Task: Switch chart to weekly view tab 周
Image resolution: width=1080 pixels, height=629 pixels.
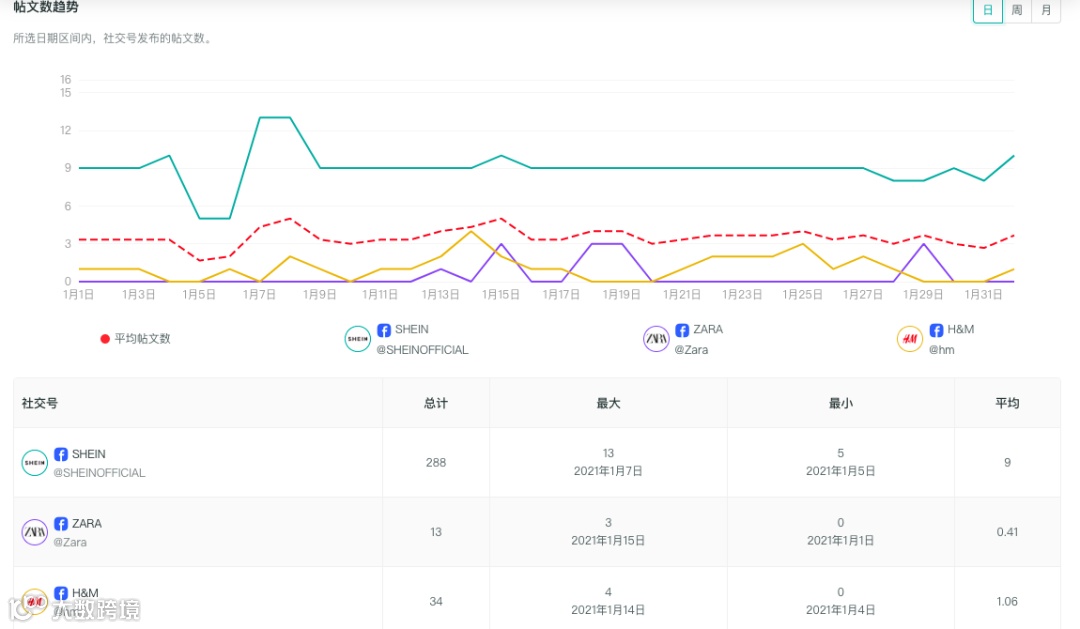Action: (1017, 10)
